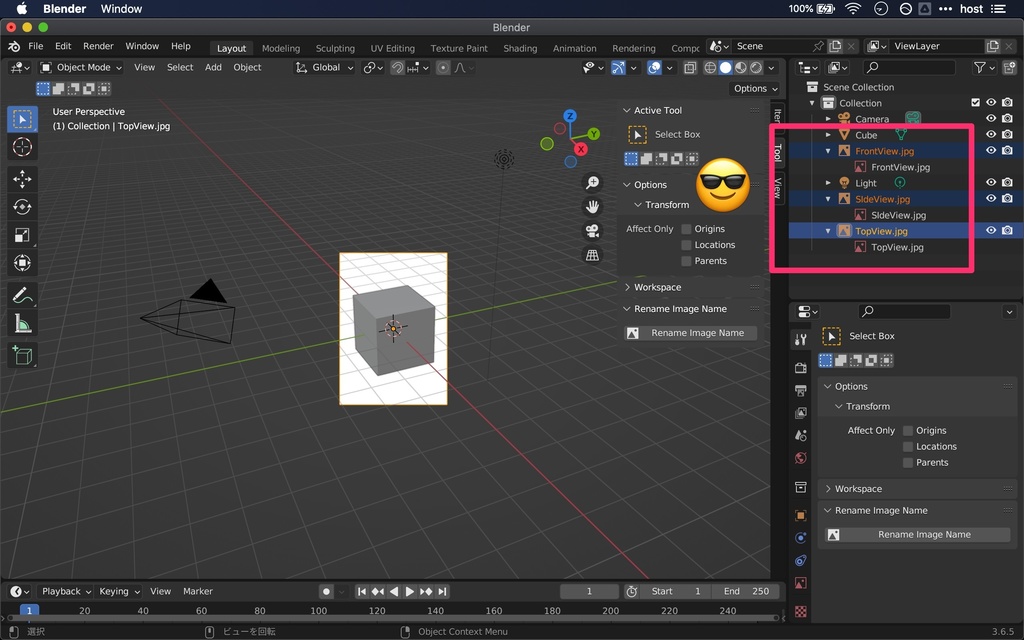The height and width of the screenshot is (640, 1024).
Task: Disable the Camera render visibility camera icon
Action: pyautogui.click(x=1007, y=119)
